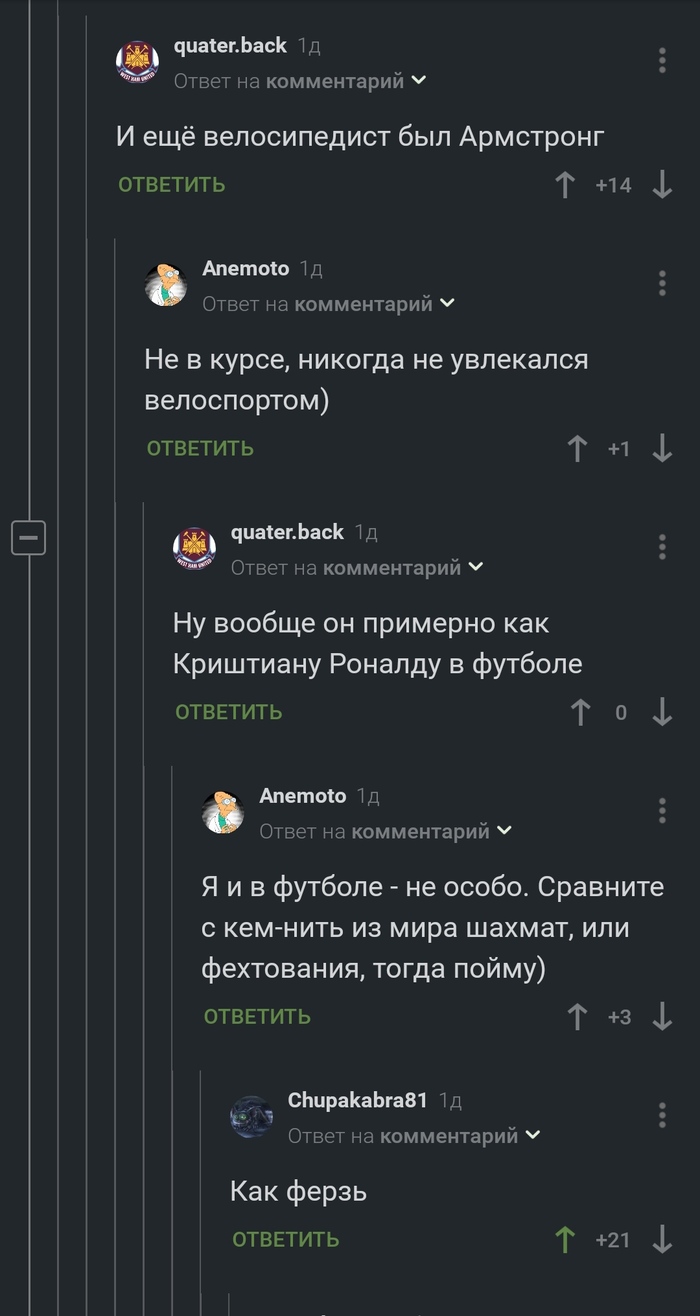
Task: Downvote Anemoto's comment about велоспорт
Action: (661, 449)
